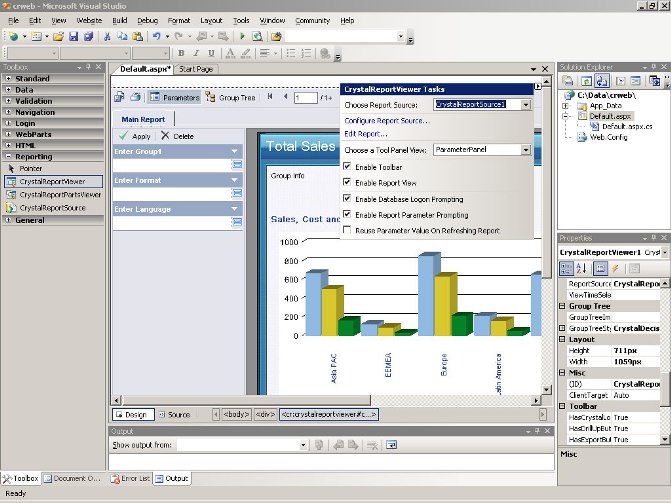Image resolution: width=671 pixels, height=503 pixels.
Task: Open Choose a Tool Panel View dropdown
Action: click(x=526, y=149)
